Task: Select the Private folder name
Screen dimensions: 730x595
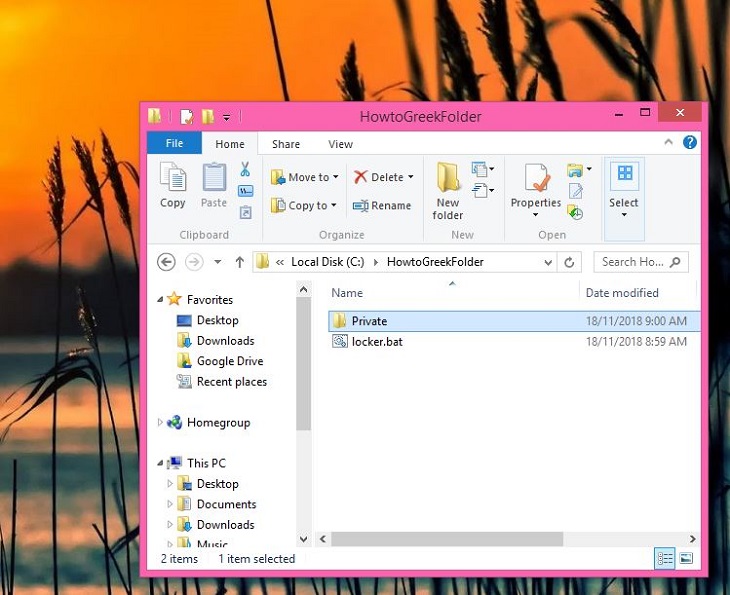Action: click(x=369, y=321)
